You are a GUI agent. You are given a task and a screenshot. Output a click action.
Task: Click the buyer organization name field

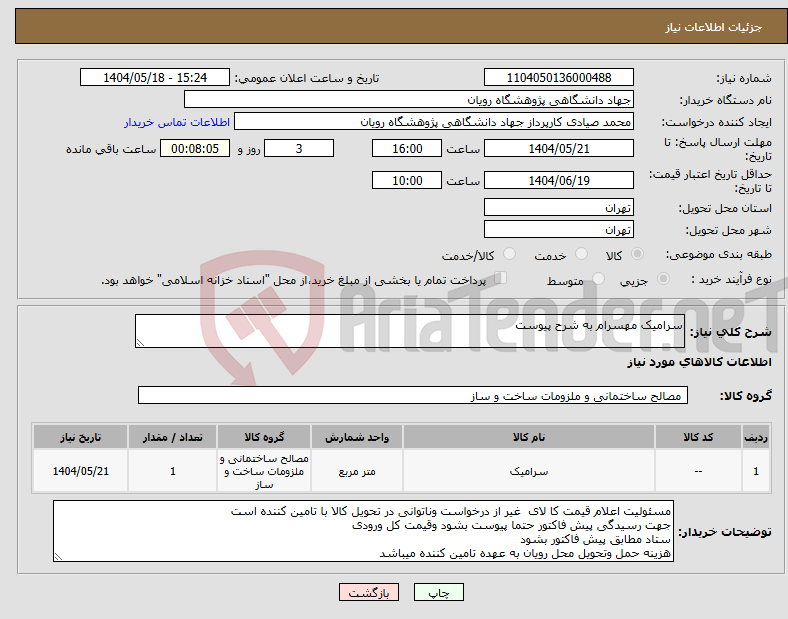pyautogui.click(x=409, y=99)
